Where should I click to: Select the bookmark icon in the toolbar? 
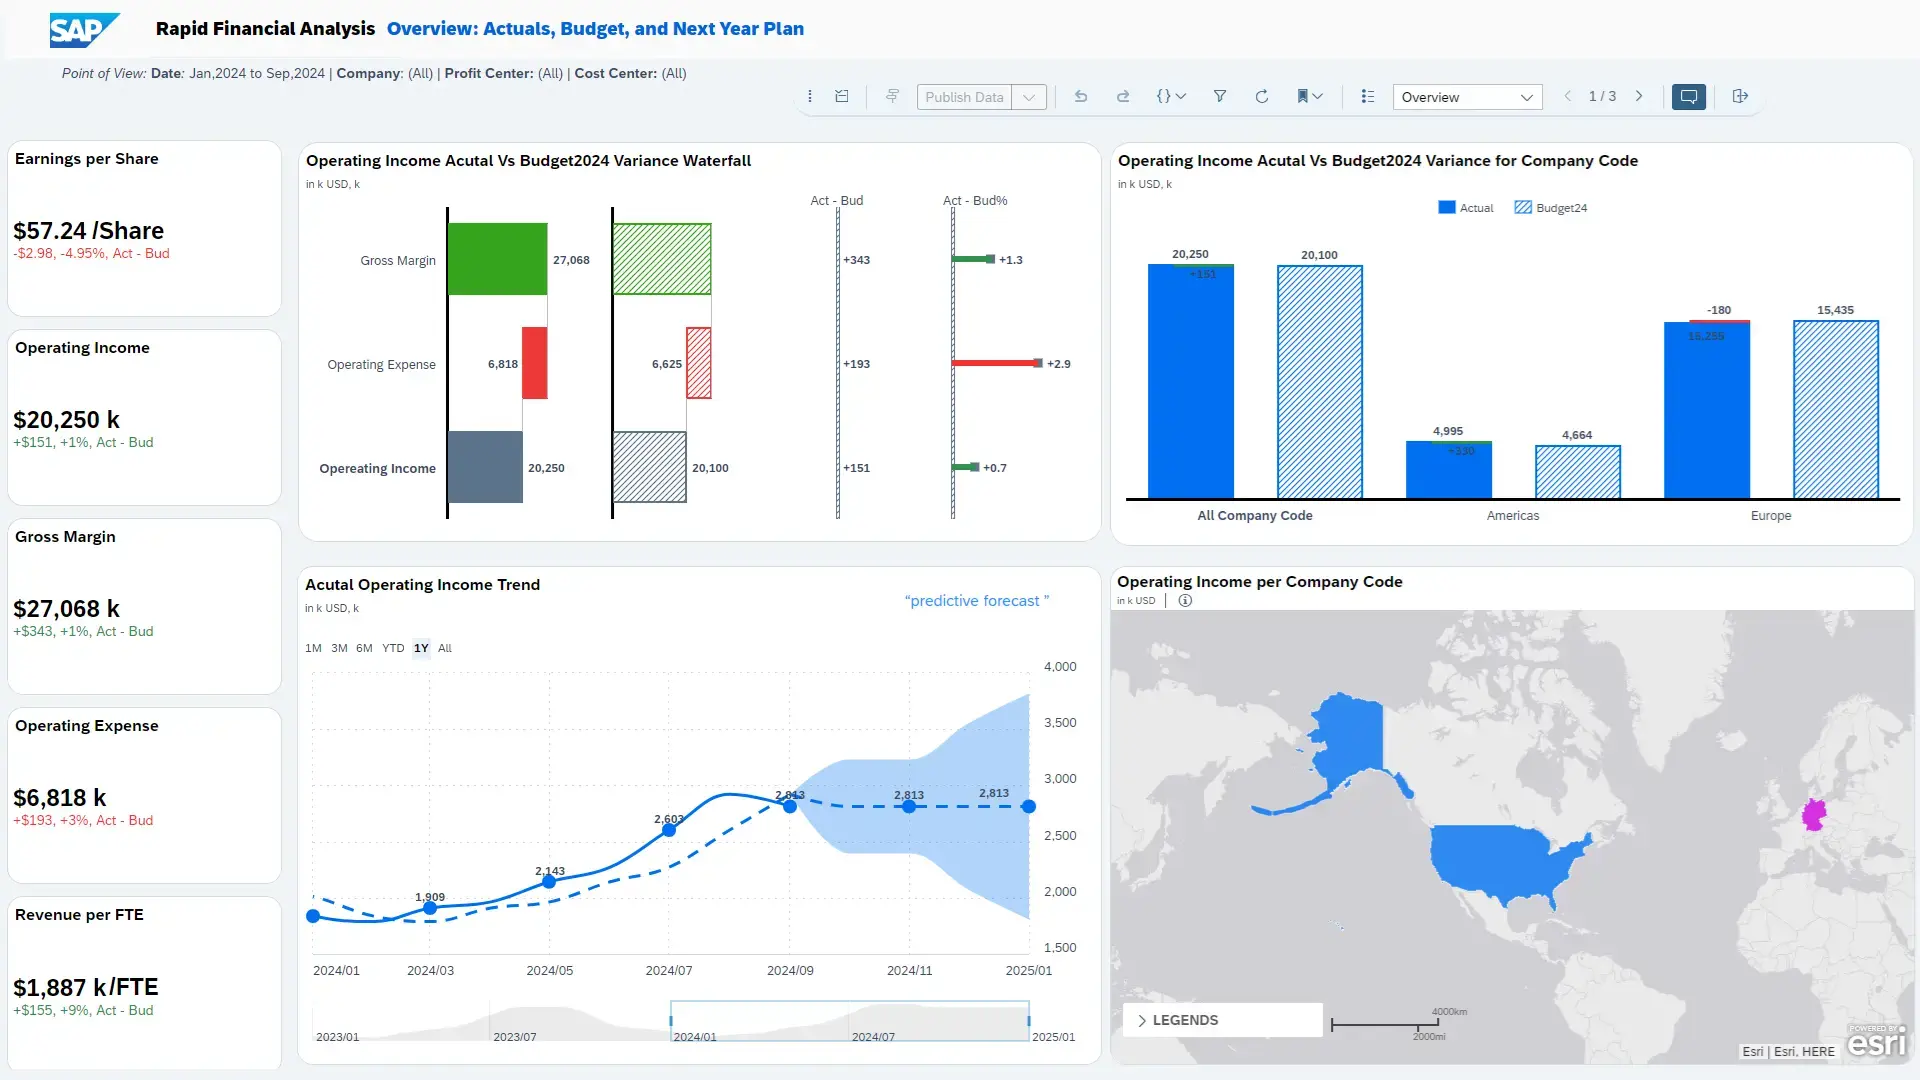coord(1303,96)
